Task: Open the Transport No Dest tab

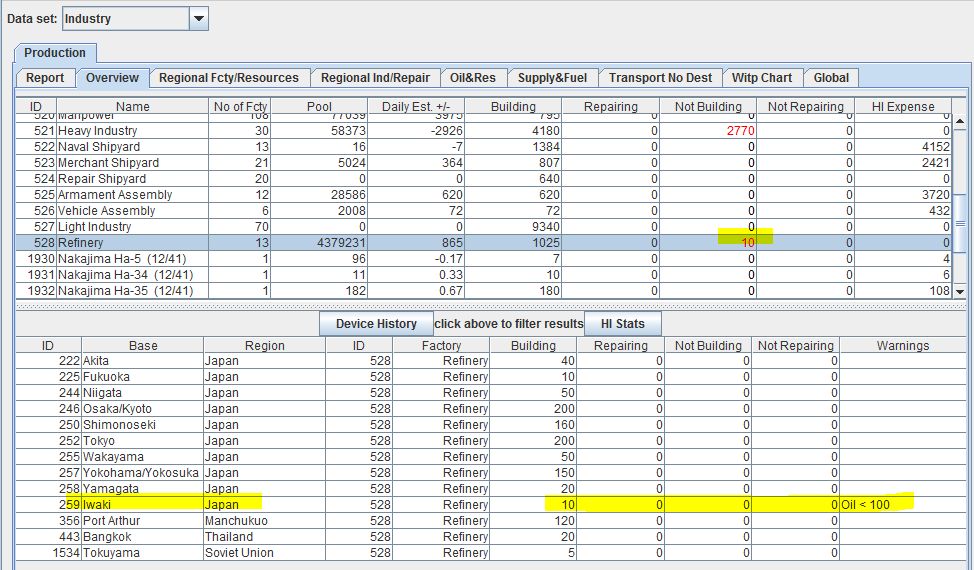Action: point(660,78)
